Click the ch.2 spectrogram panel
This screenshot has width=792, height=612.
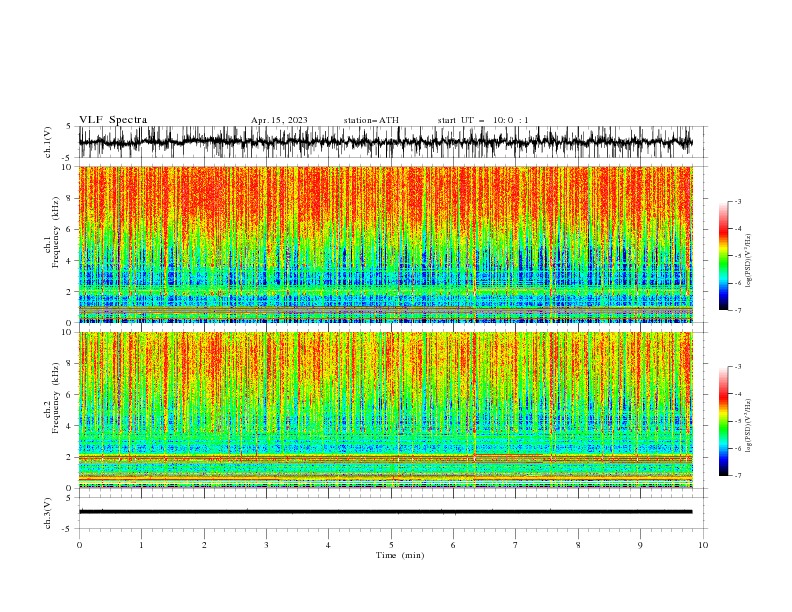385,410
